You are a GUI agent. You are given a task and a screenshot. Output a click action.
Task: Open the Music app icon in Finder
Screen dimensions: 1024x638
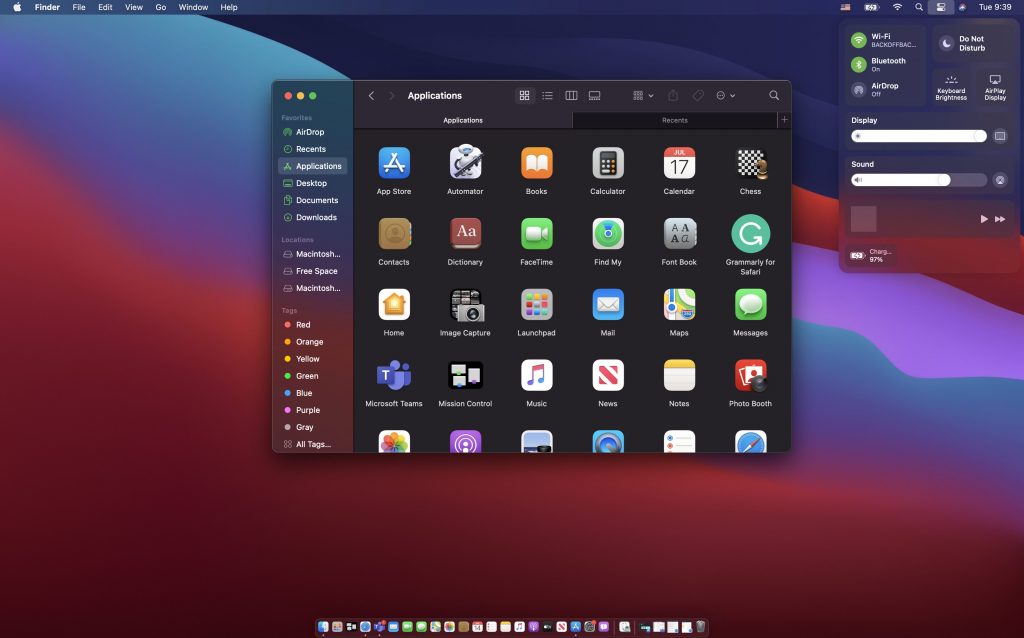click(536, 375)
